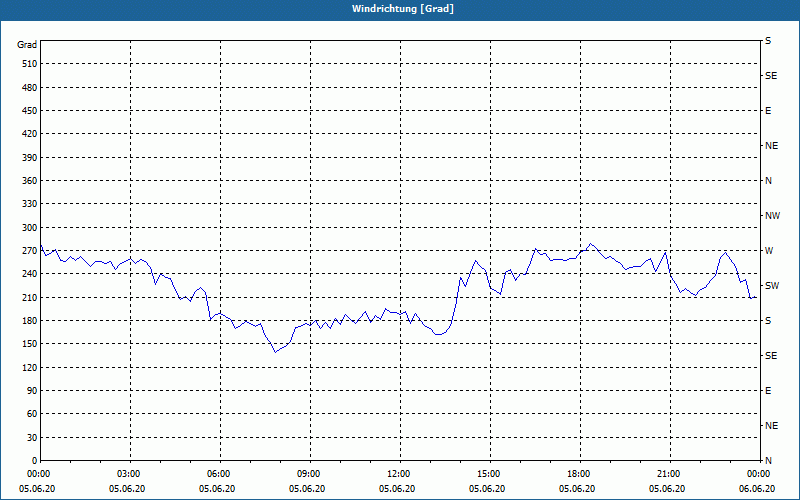The height and width of the screenshot is (500, 800).
Task: Select the 06.06.20 date label
Action: (757, 489)
